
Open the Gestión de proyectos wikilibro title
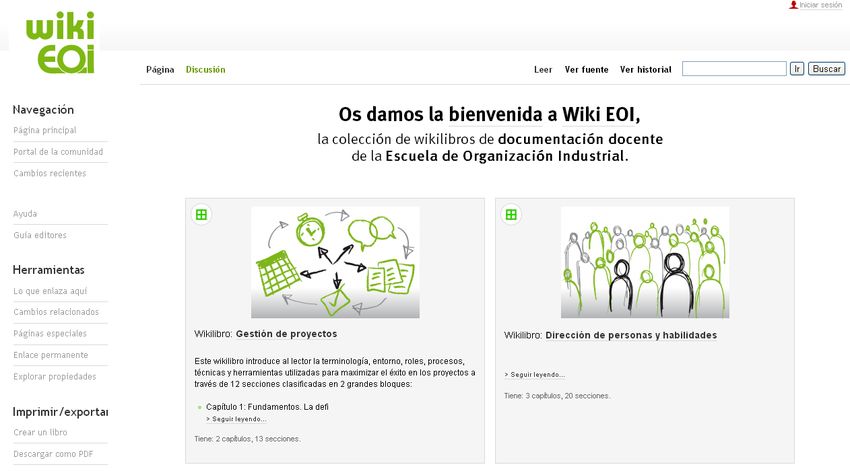click(286, 334)
